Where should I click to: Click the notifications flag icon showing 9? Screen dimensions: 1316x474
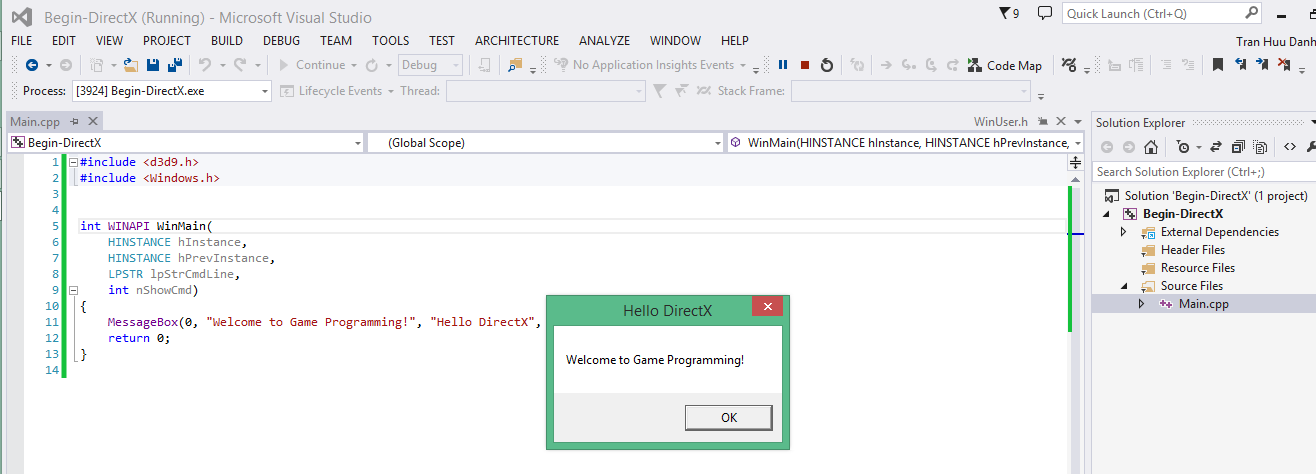(x=1008, y=13)
